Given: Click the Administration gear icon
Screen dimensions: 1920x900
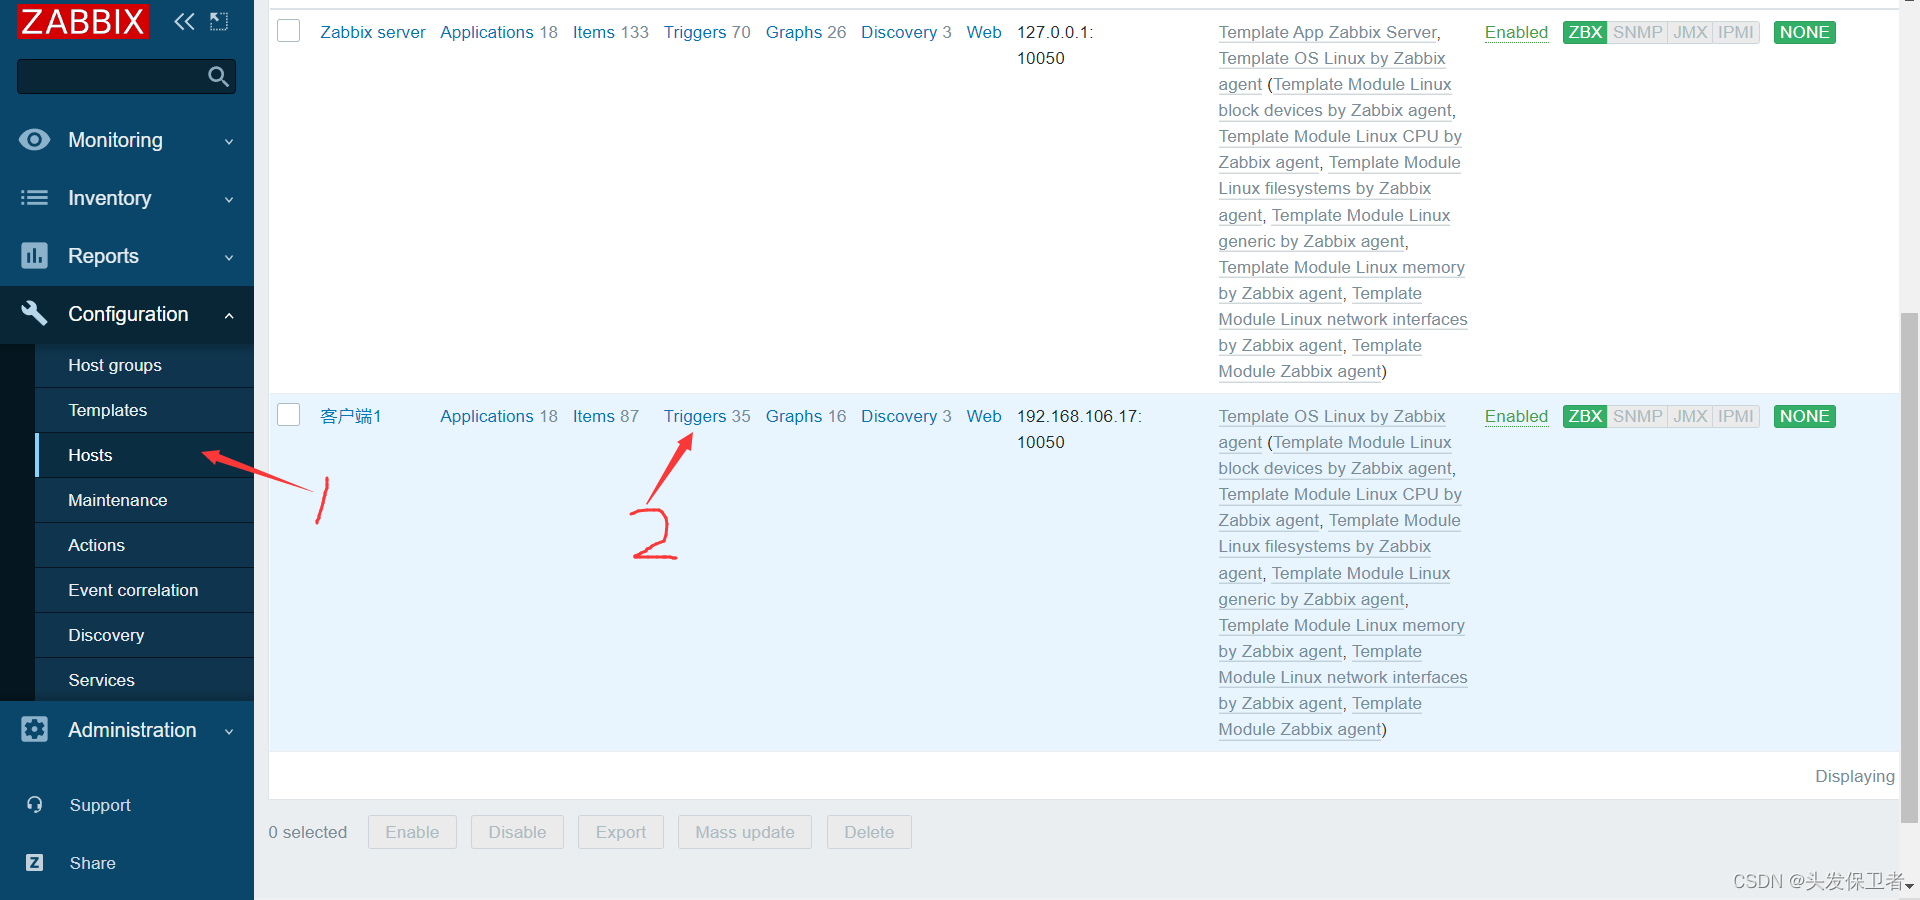Looking at the screenshot, I should 35,730.
